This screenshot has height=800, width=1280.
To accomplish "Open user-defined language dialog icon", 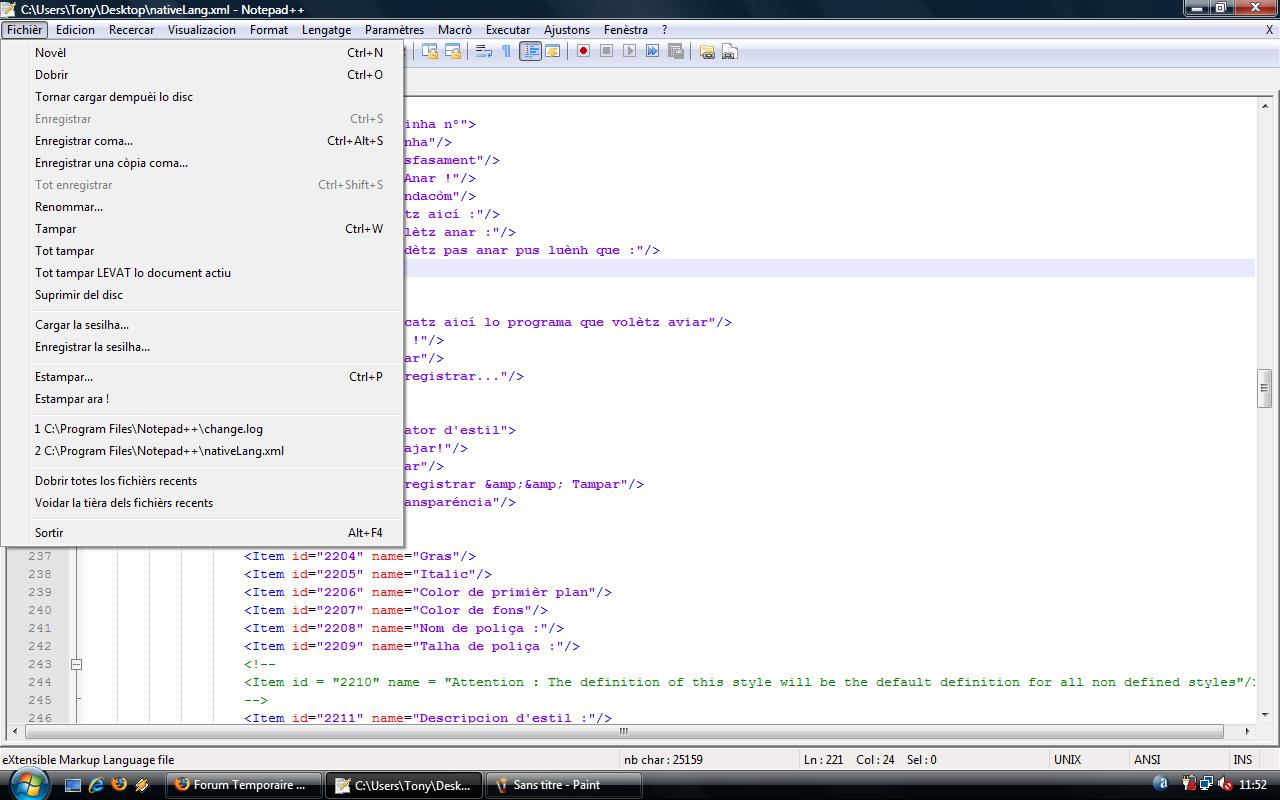I will pos(552,51).
